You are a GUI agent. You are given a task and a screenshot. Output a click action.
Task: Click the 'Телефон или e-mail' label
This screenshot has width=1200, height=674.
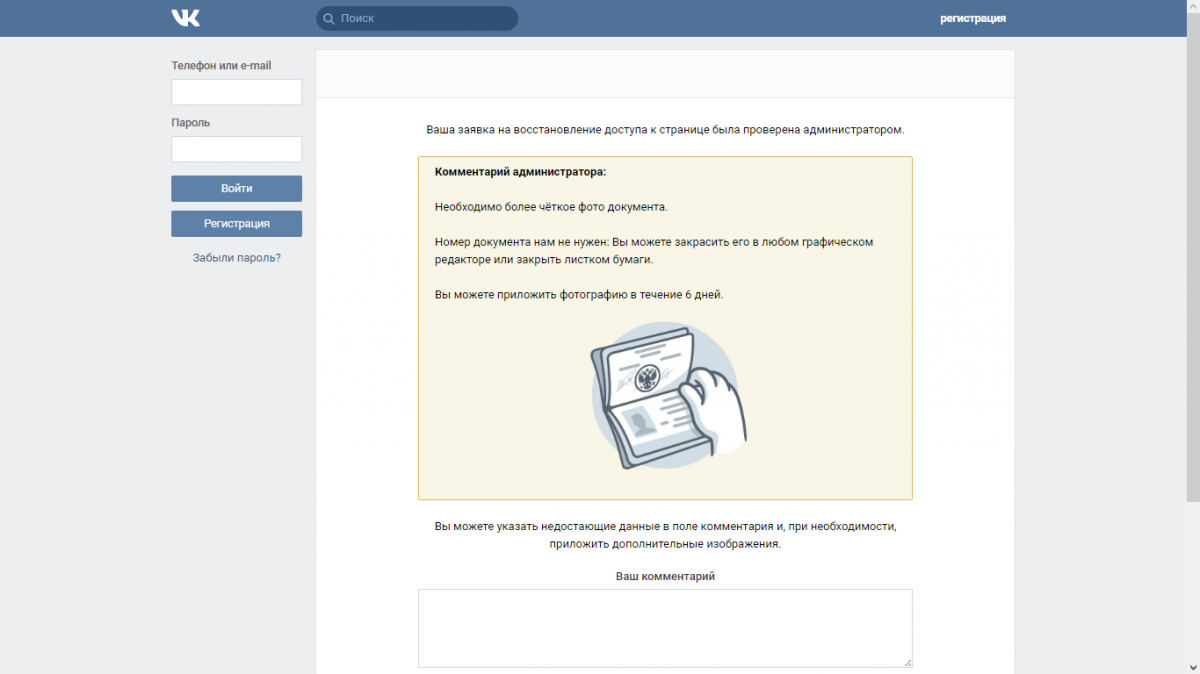[x=221, y=66]
